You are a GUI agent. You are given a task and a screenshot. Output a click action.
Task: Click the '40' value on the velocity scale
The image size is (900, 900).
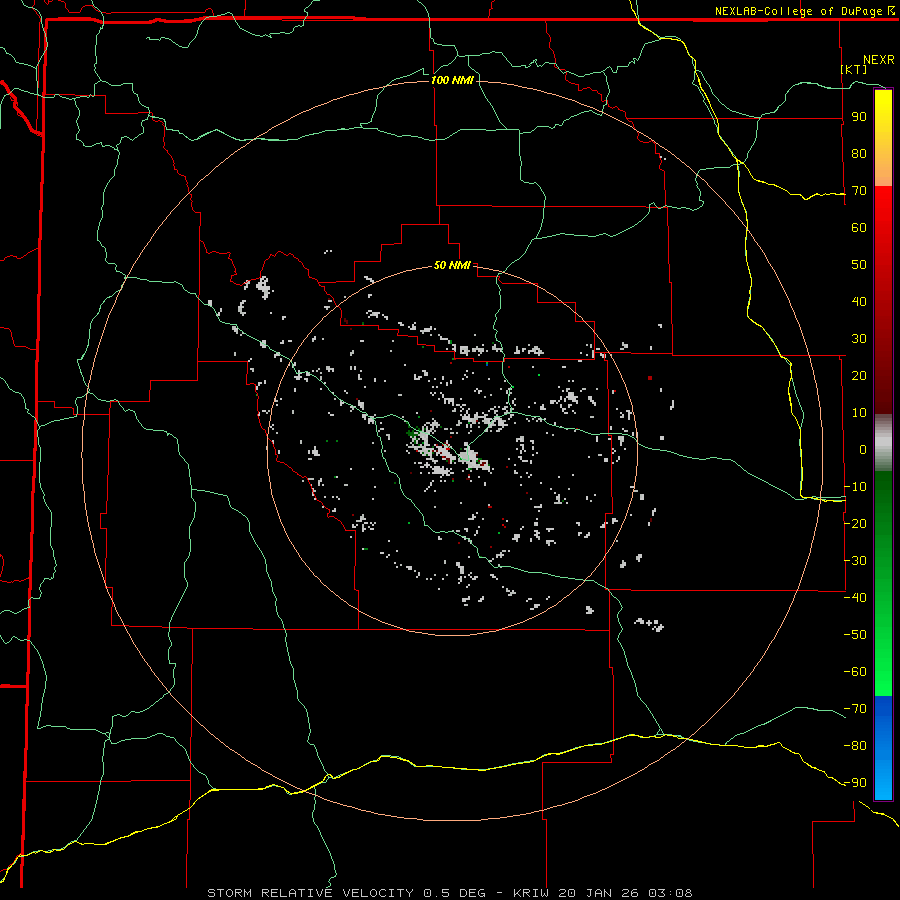pyautogui.click(x=859, y=301)
